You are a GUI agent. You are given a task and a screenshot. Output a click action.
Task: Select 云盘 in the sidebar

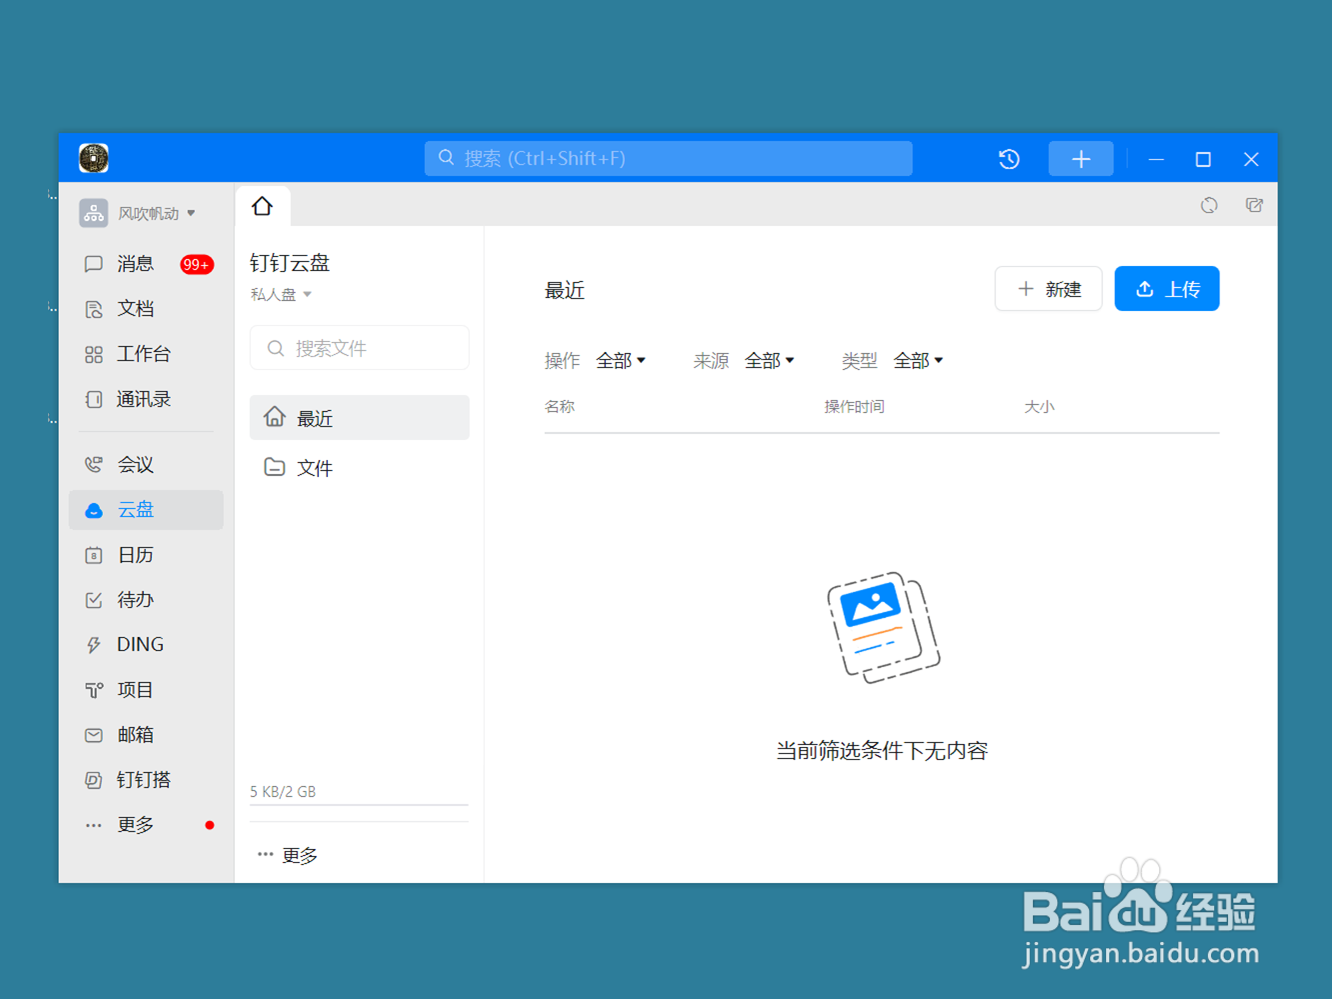[146, 510]
